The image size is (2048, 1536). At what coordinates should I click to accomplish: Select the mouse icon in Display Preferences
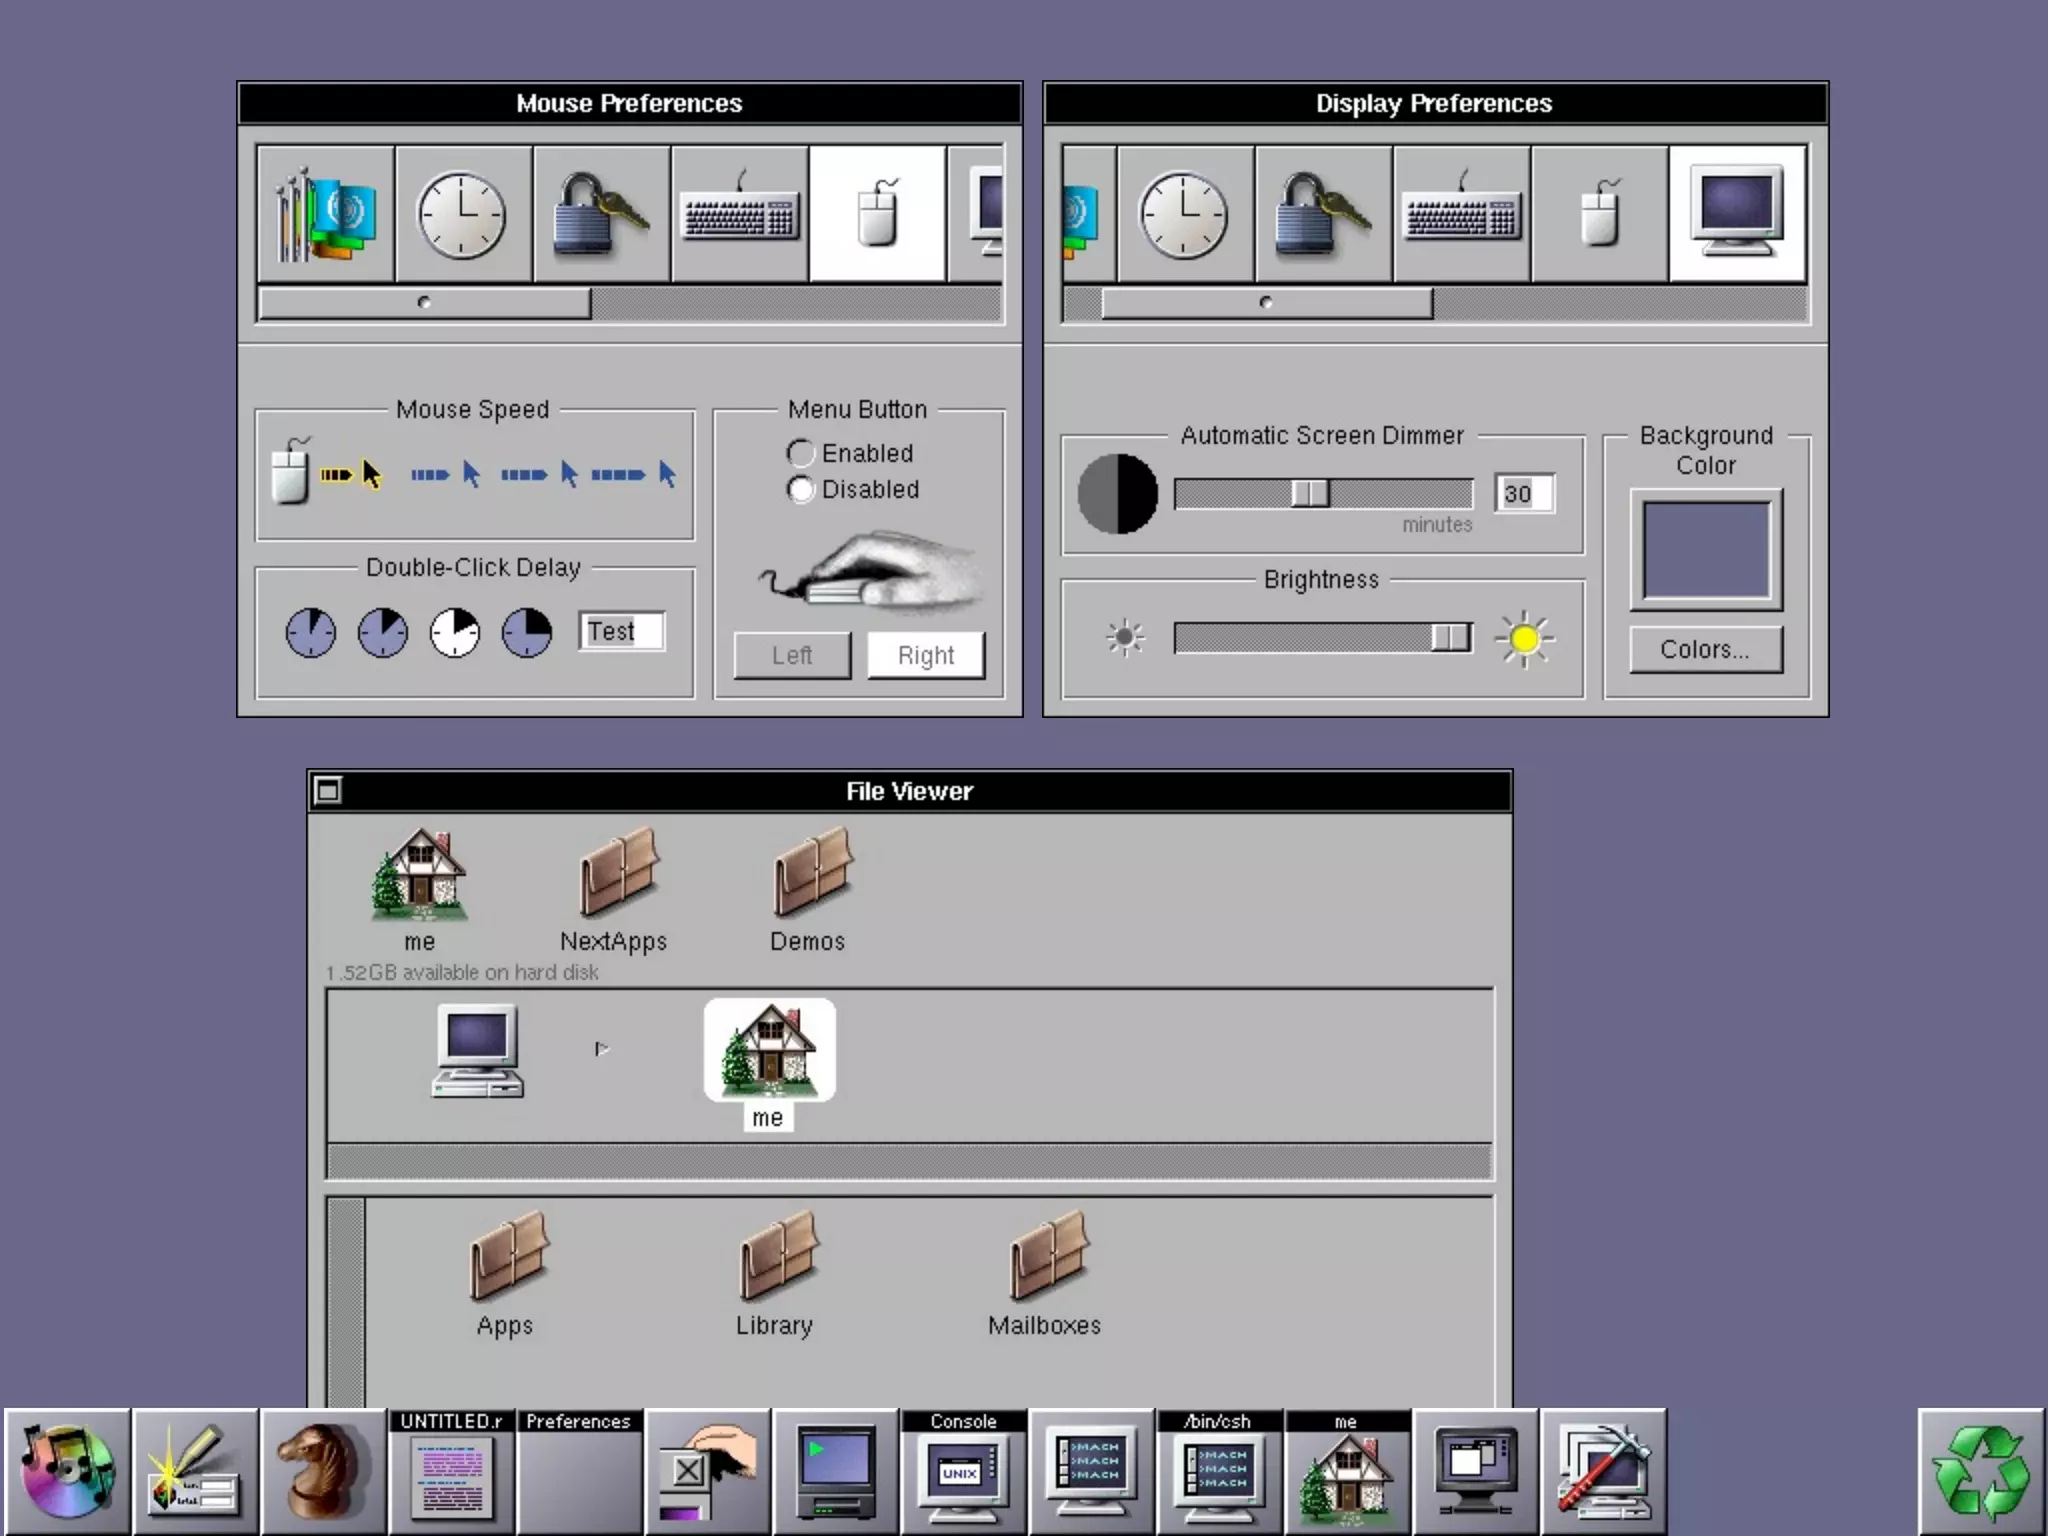click(x=1599, y=214)
